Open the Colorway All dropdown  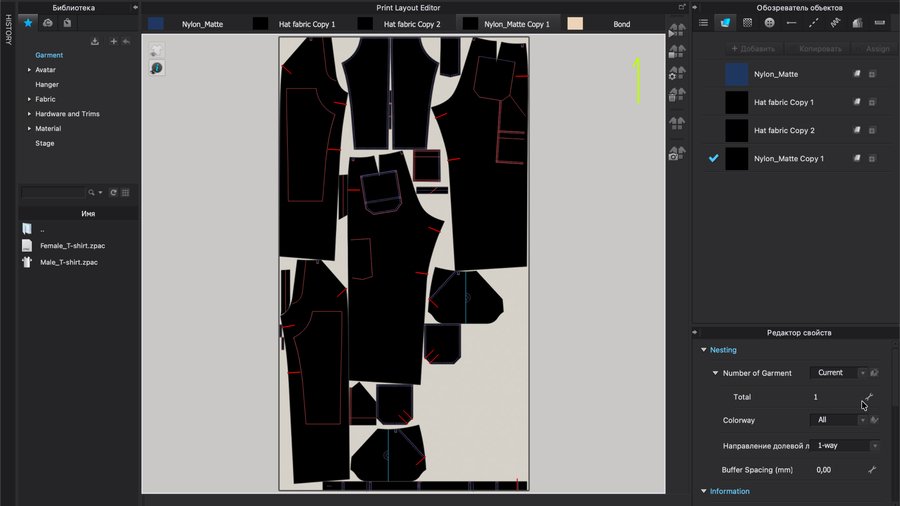coord(838,420)
